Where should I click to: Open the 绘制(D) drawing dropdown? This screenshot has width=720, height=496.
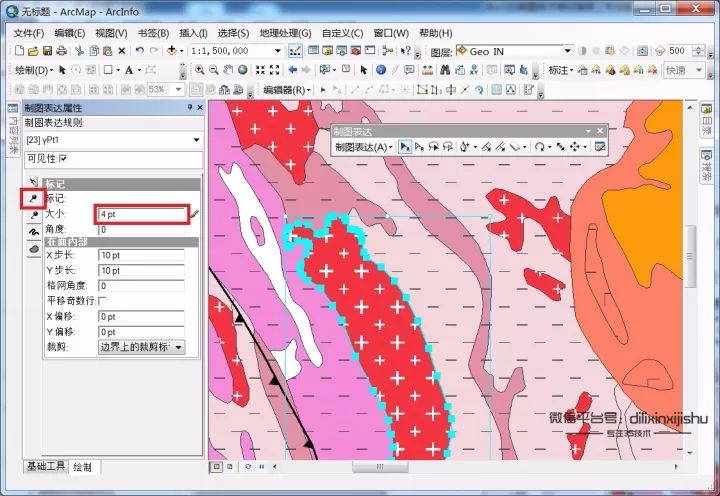34,70
